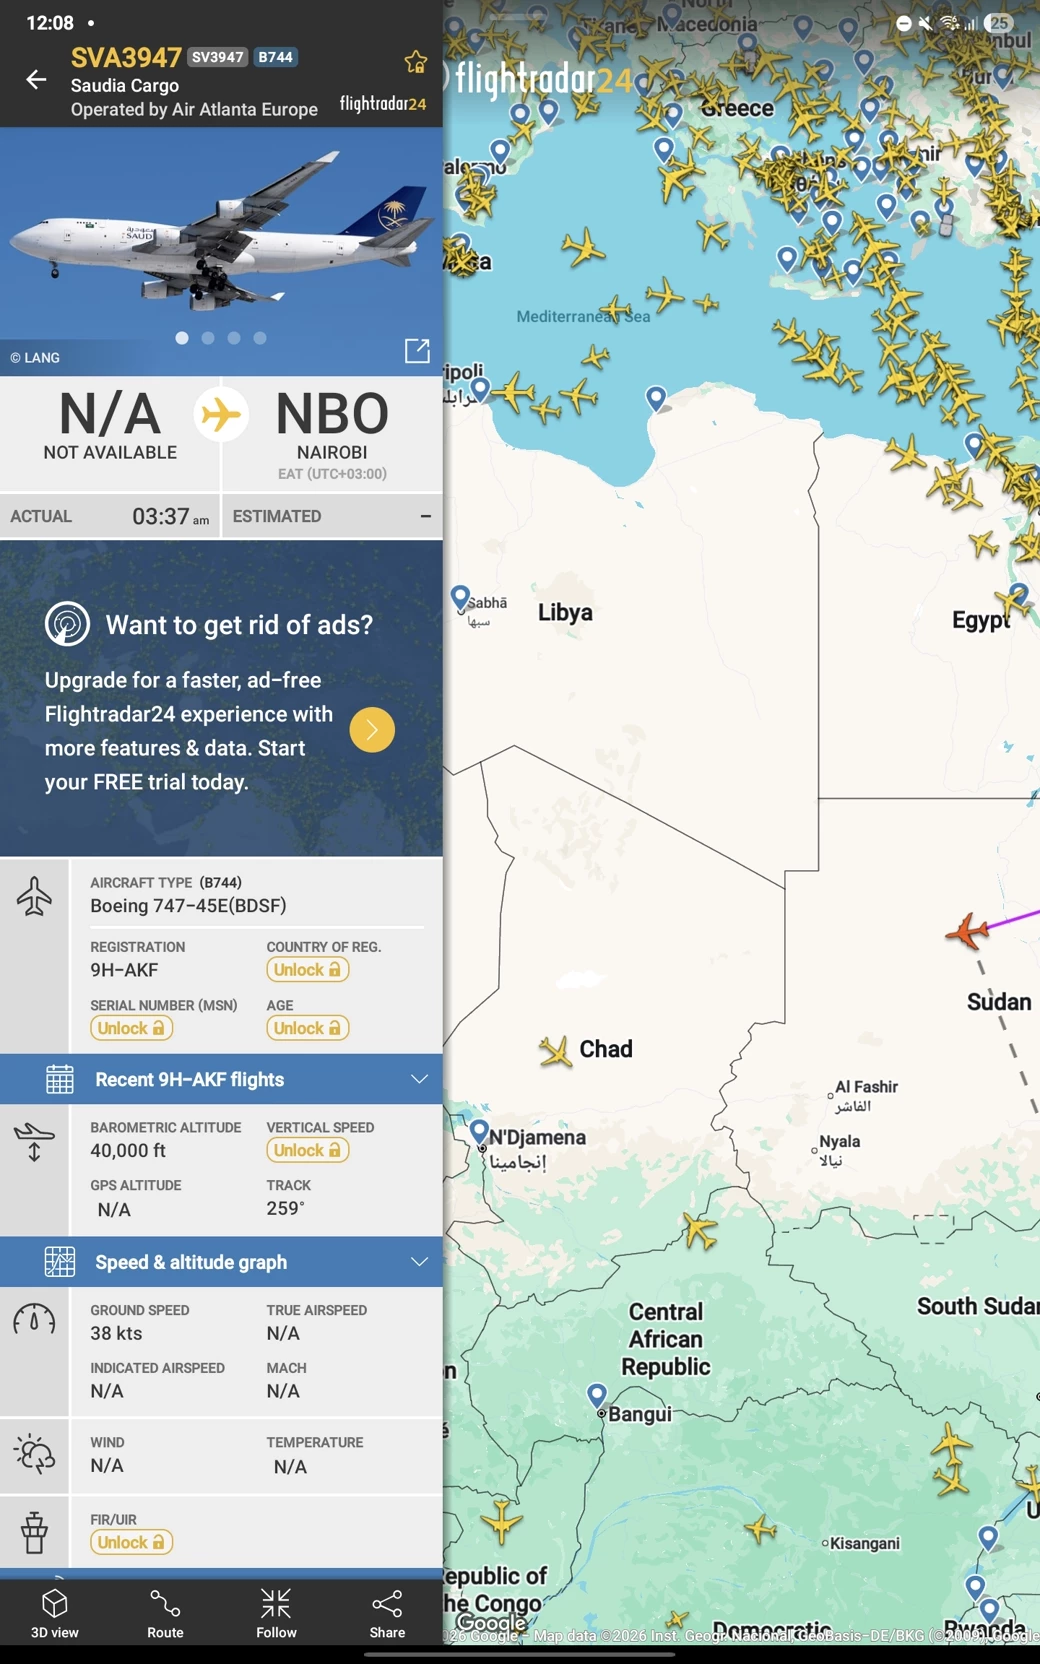Unlock the FIR/UIR information
The height and width of the screenshot is (1664, 1040).
tap(131, 1542)
